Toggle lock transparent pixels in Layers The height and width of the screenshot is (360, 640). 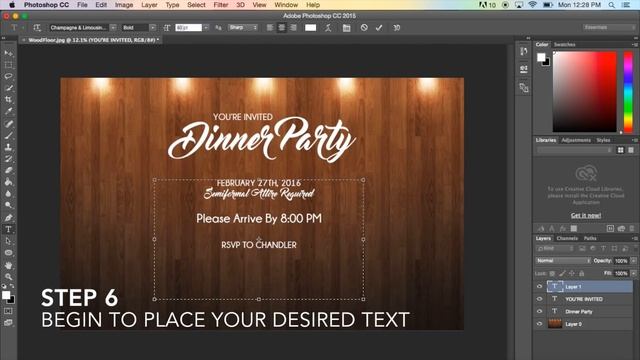(x=552, y=273)
